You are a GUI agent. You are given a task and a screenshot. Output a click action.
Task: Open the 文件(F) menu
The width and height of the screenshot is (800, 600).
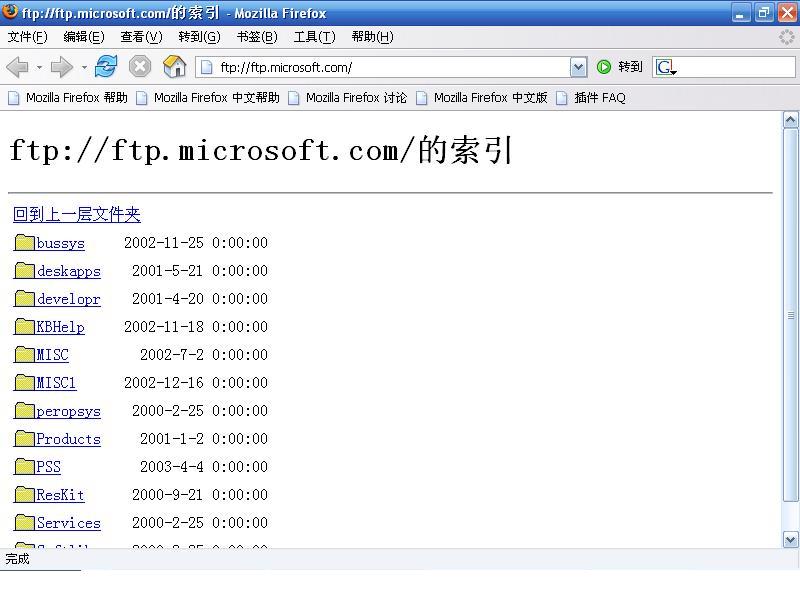pyautogui.click(x=28, y=37)
